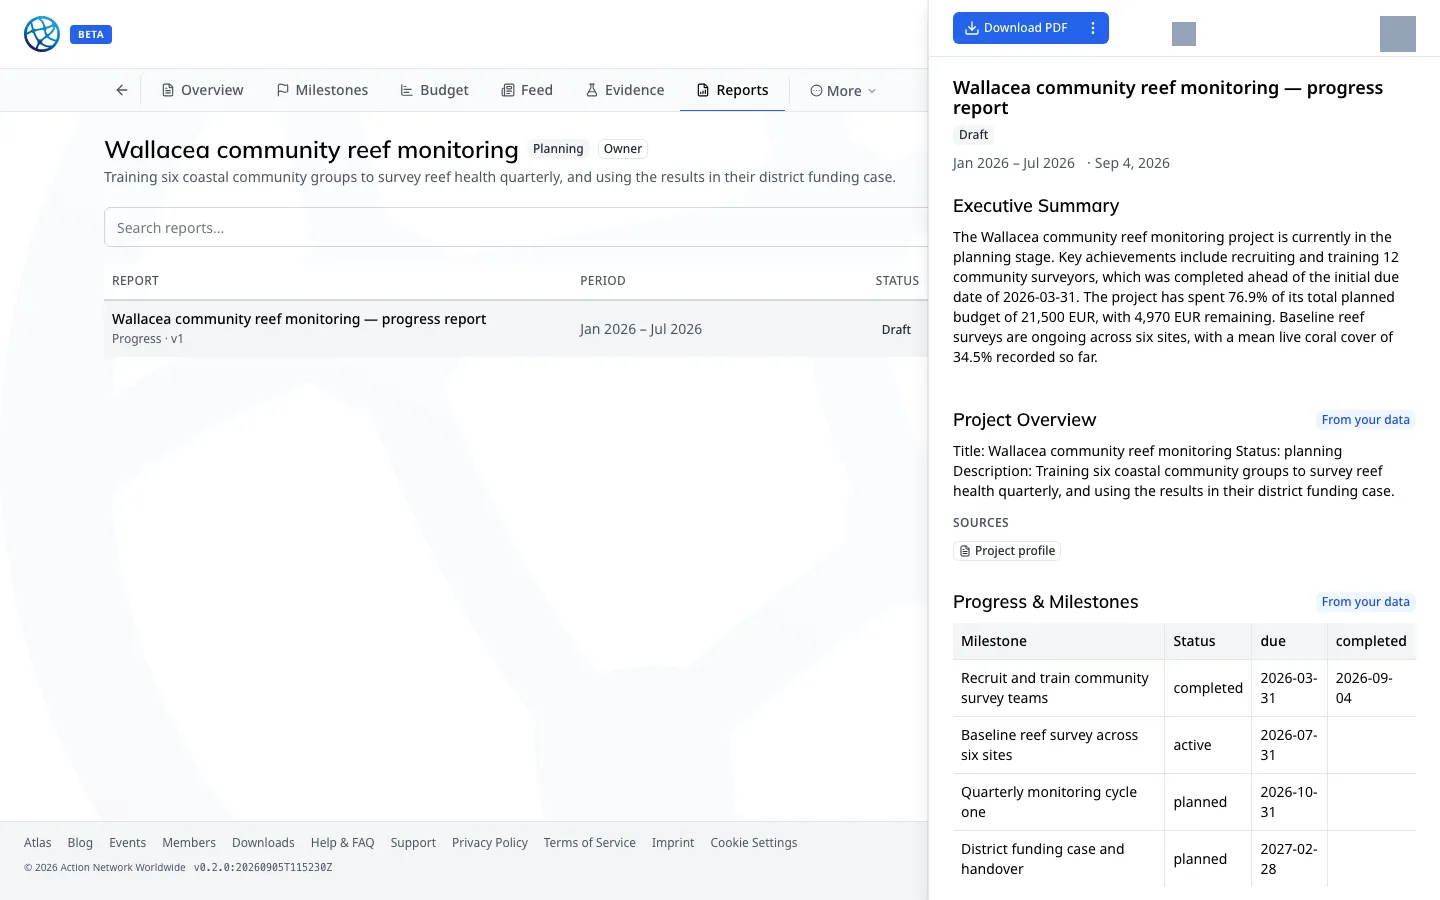Open Cookie Settings in the footer

(x=754, y=843)
